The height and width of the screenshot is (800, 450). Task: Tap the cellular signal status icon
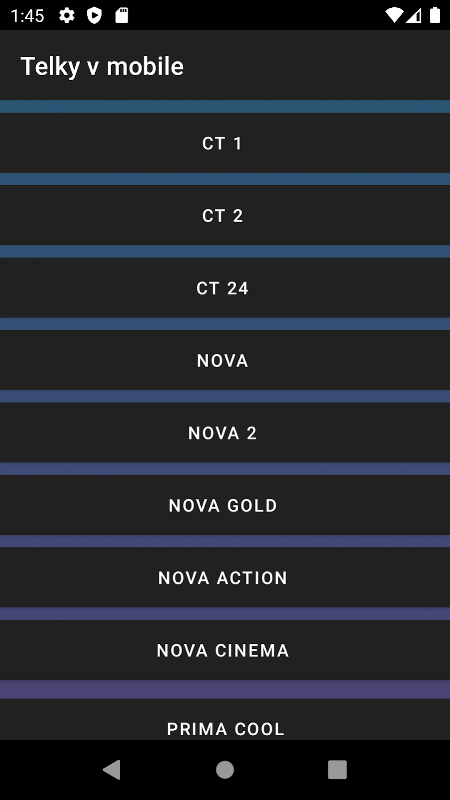[414, 15]
